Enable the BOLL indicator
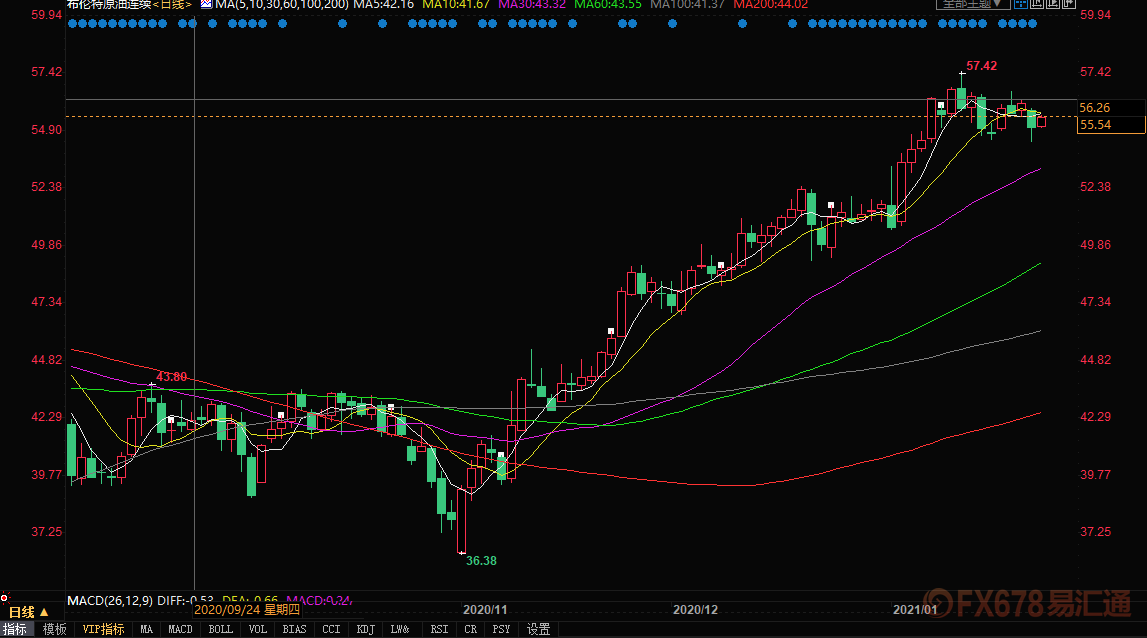Screen dimensions: 1147x638 coord(220,629)
